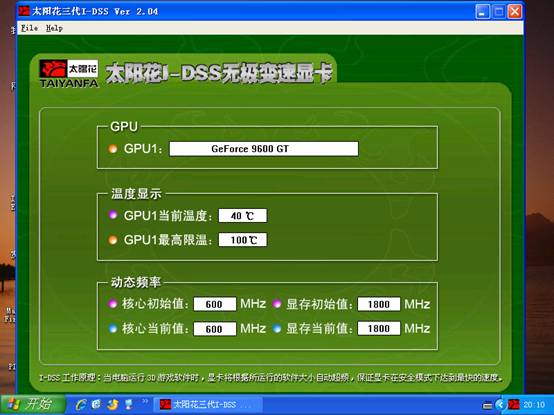Open the Help menu

point(54,28)
